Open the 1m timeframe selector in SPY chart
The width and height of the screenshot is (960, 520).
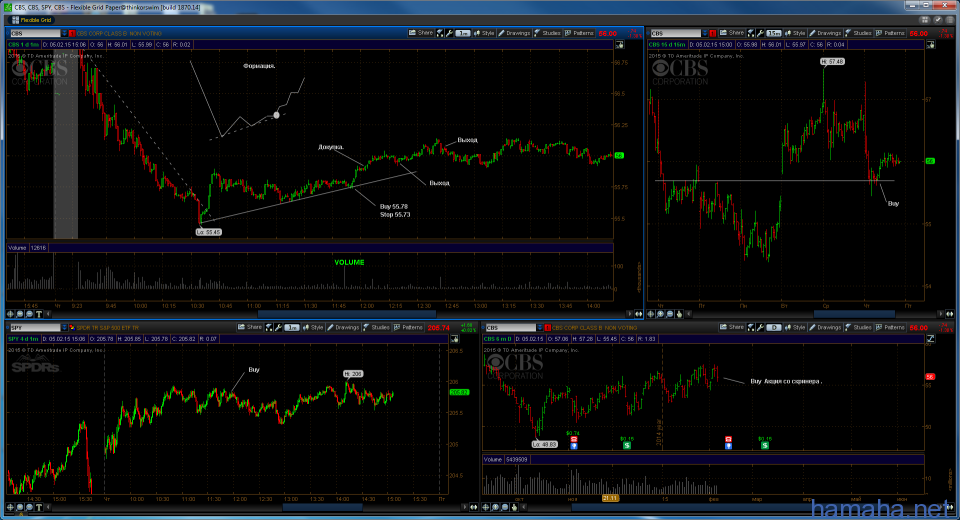point(291,328)
